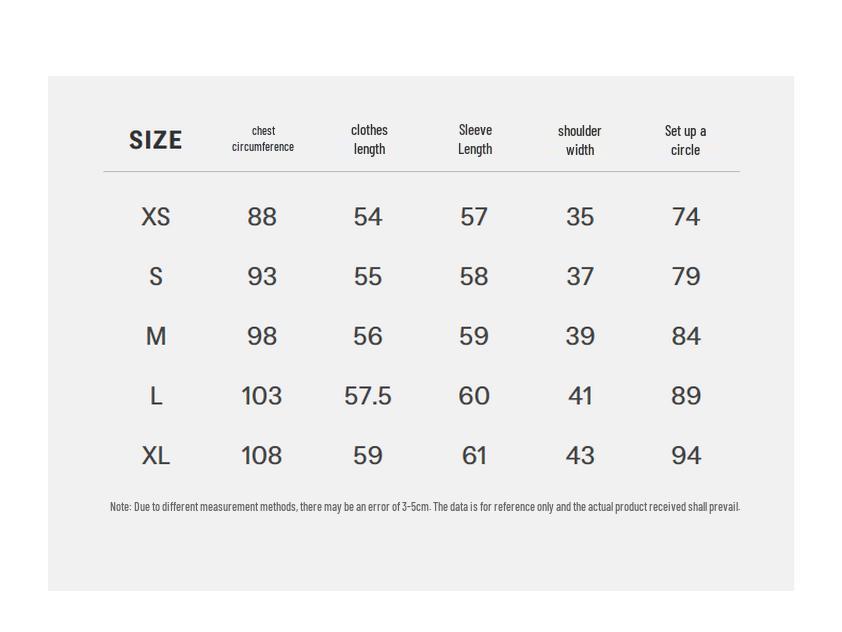Select the Set up a circle header

[685, 140]
